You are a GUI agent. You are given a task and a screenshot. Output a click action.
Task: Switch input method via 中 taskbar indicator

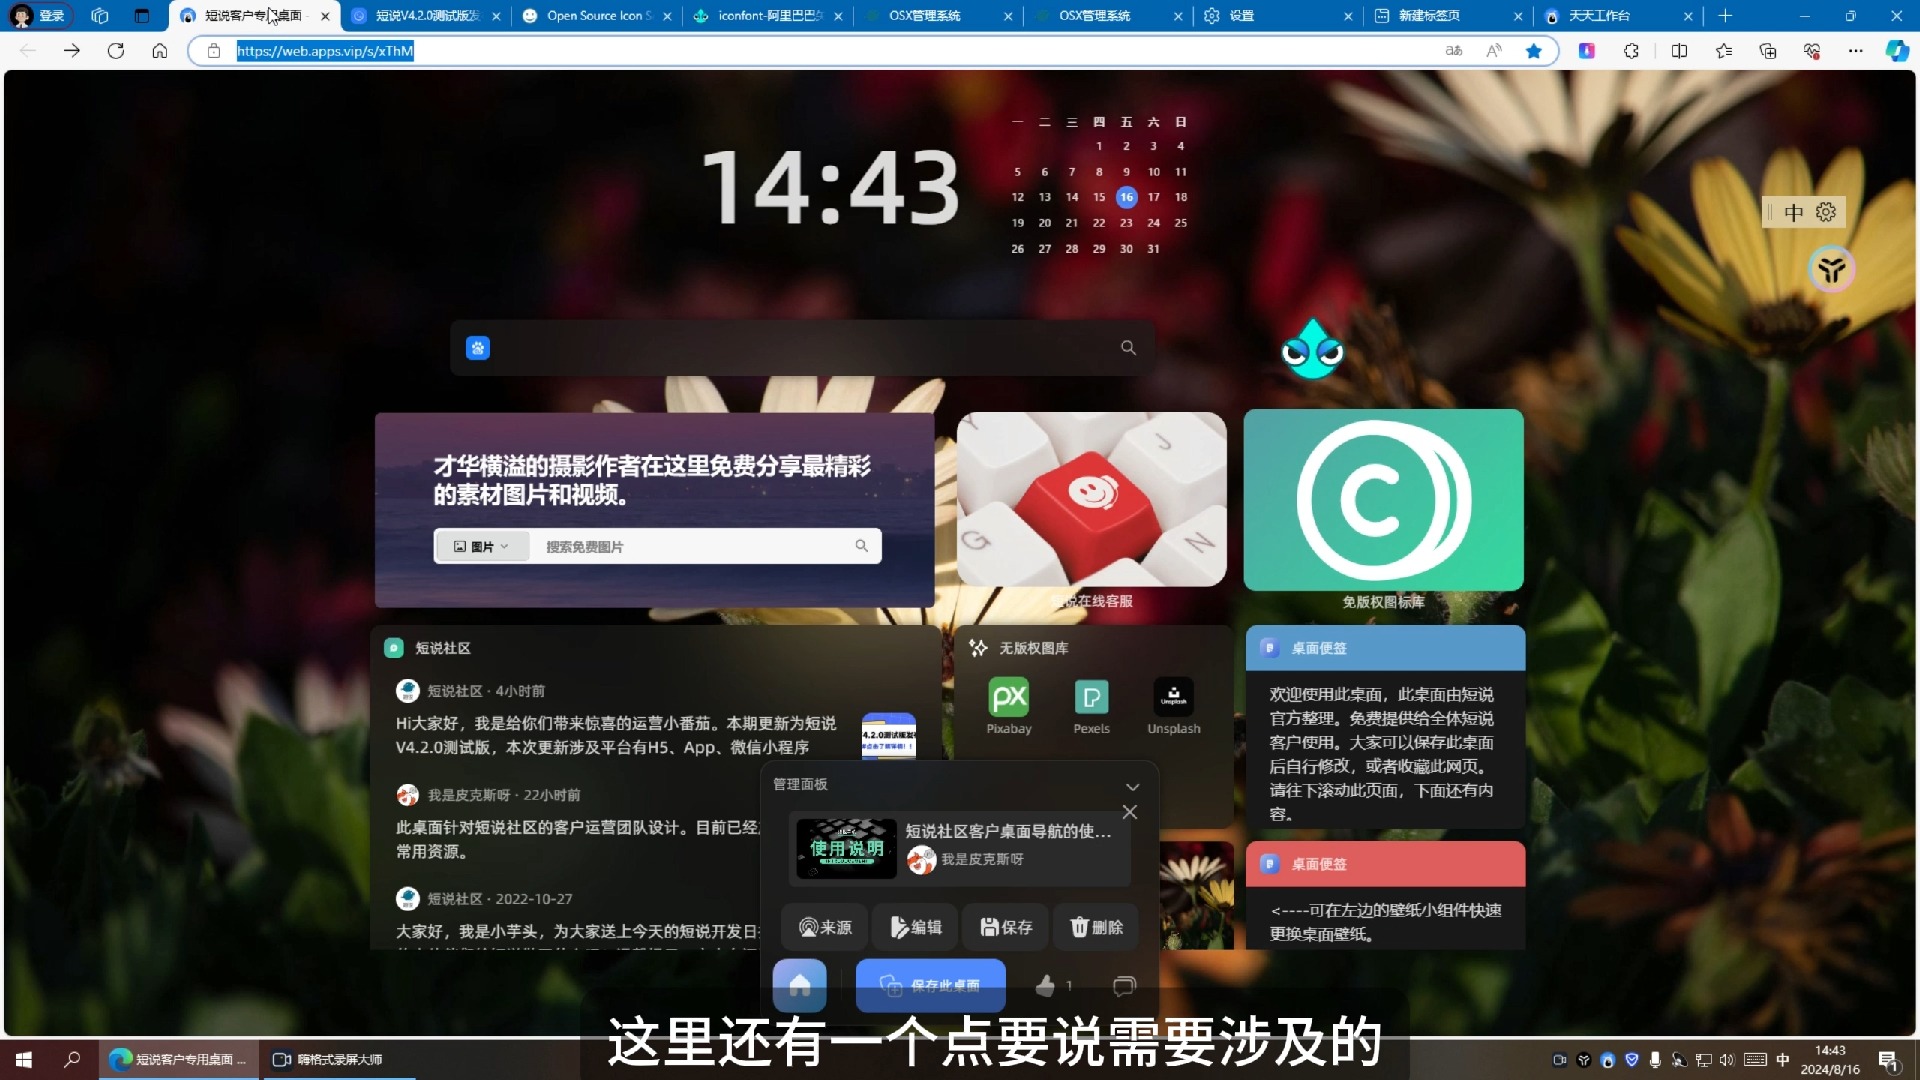coord(1781,1060)
